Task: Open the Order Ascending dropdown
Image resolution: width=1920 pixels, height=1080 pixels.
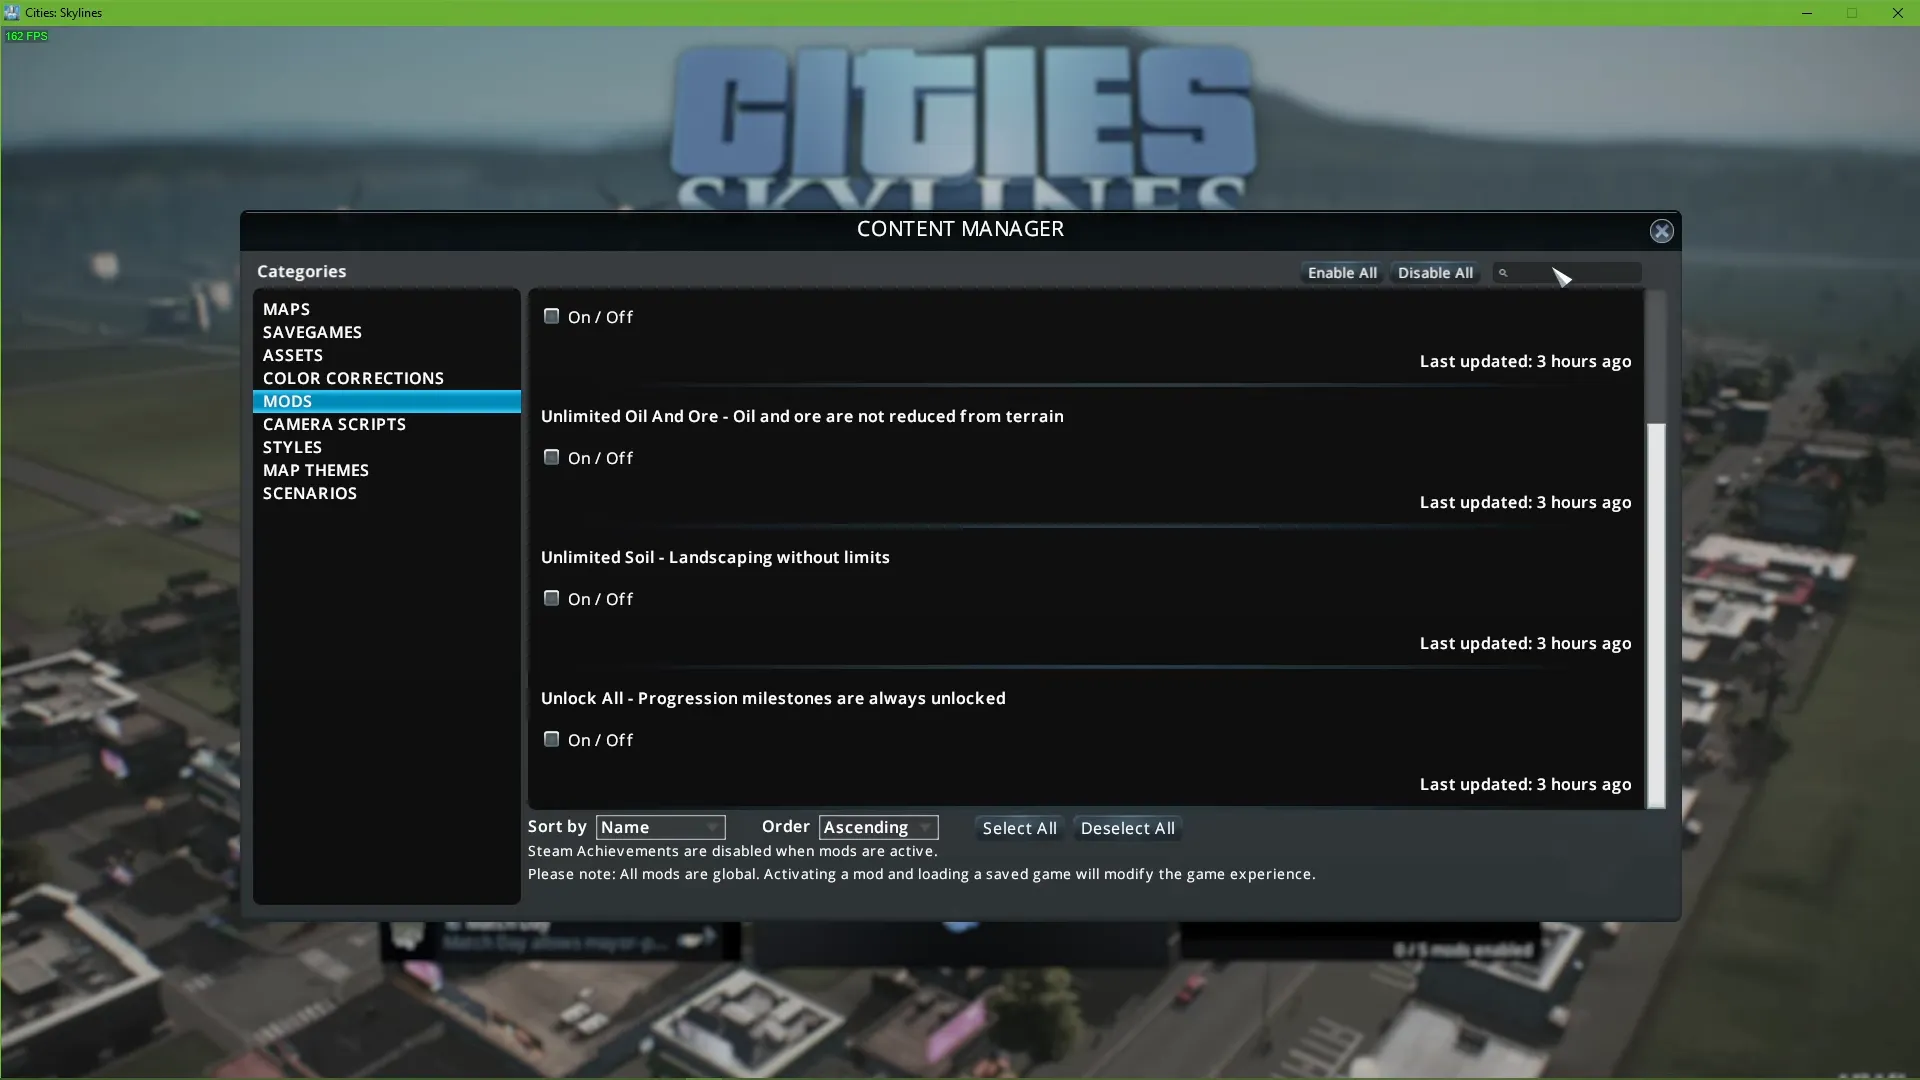Action: (878, 827)
